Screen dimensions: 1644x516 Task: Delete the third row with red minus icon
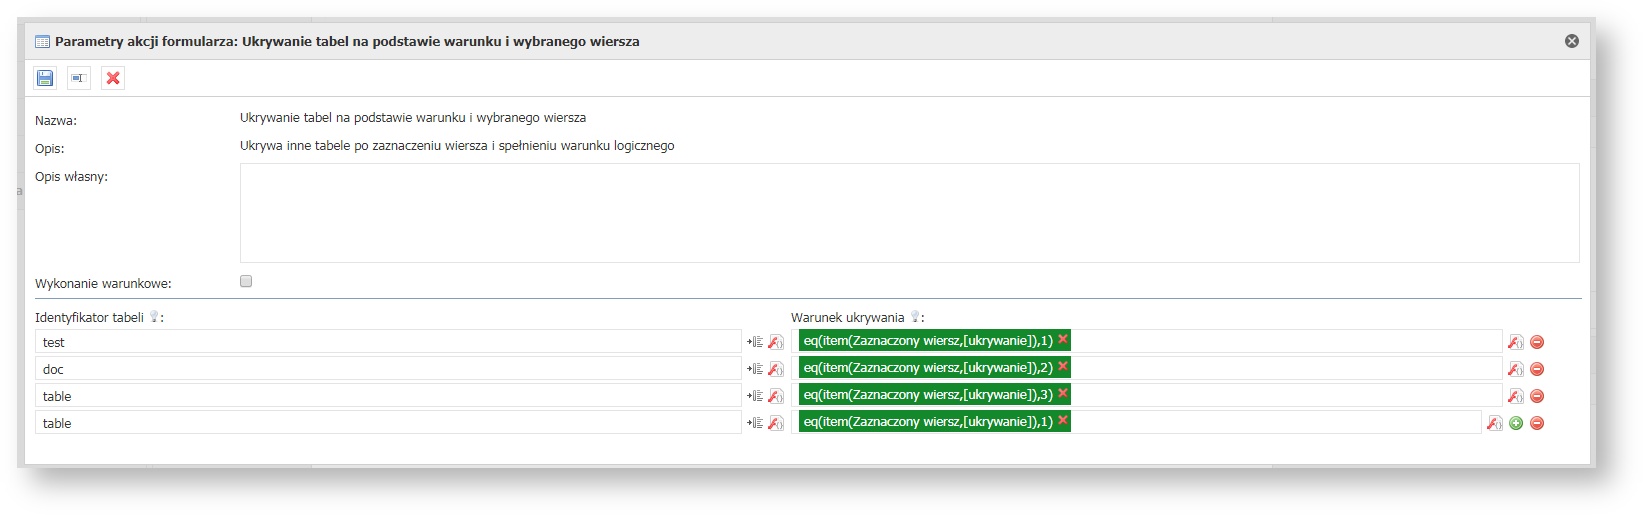click(1537, 396)
